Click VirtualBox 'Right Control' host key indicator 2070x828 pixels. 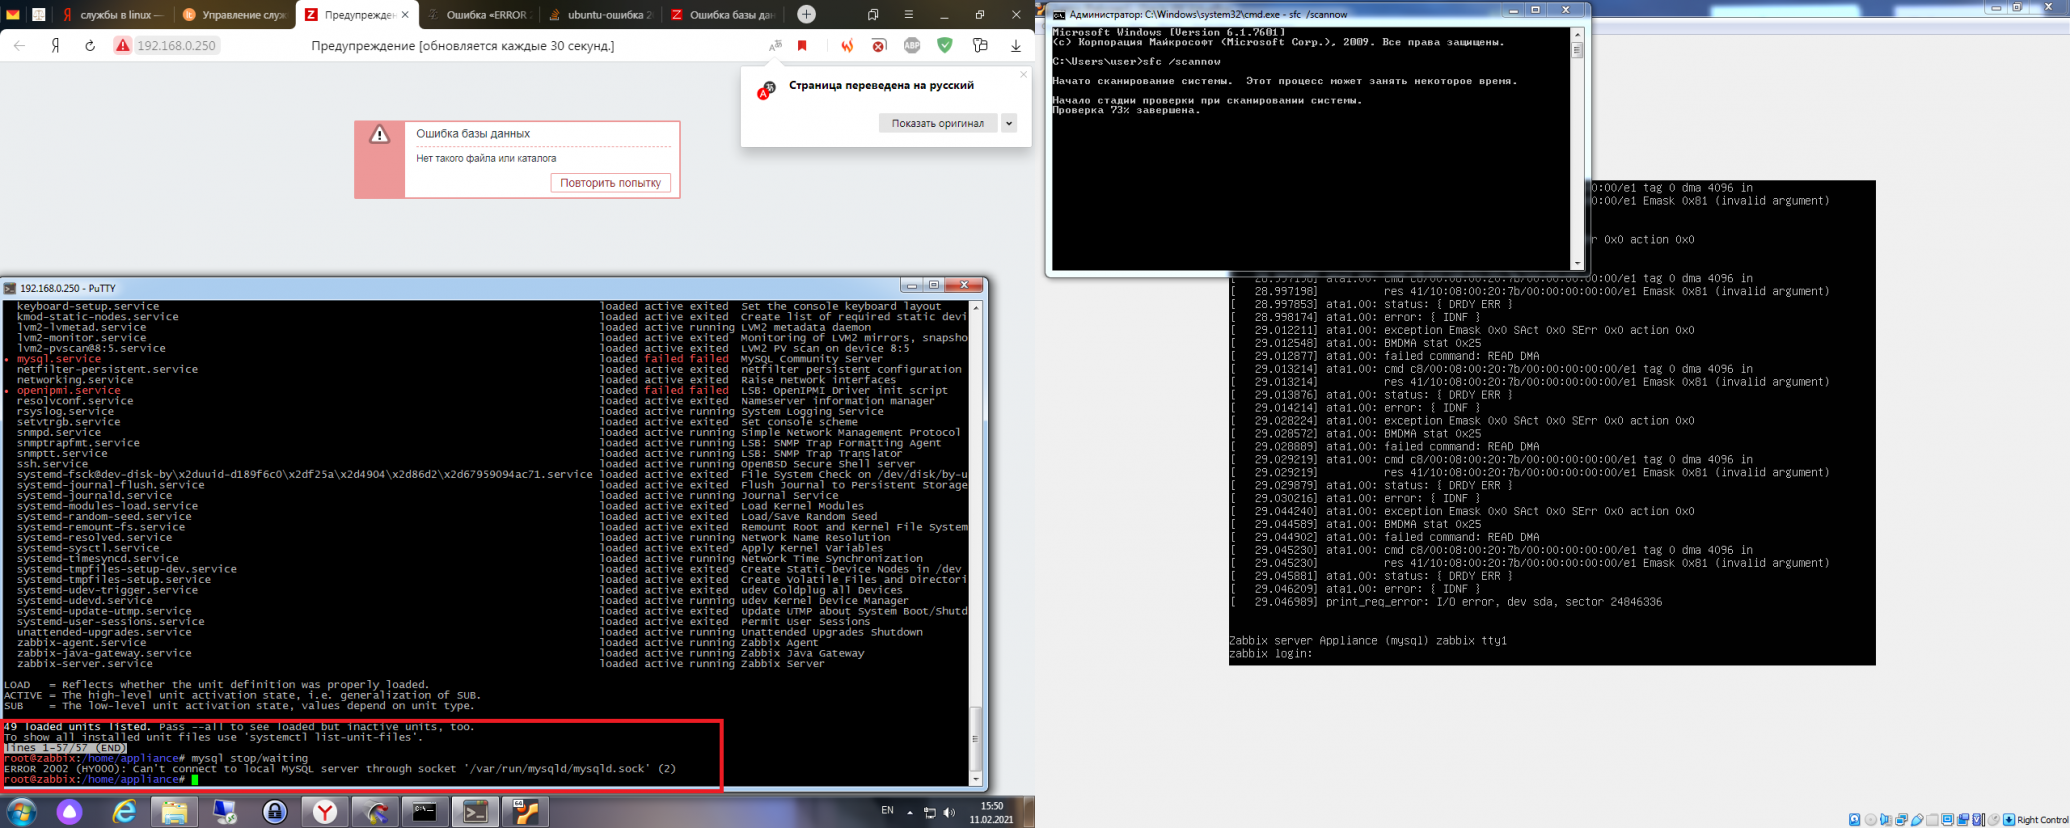pos(2042,820)
